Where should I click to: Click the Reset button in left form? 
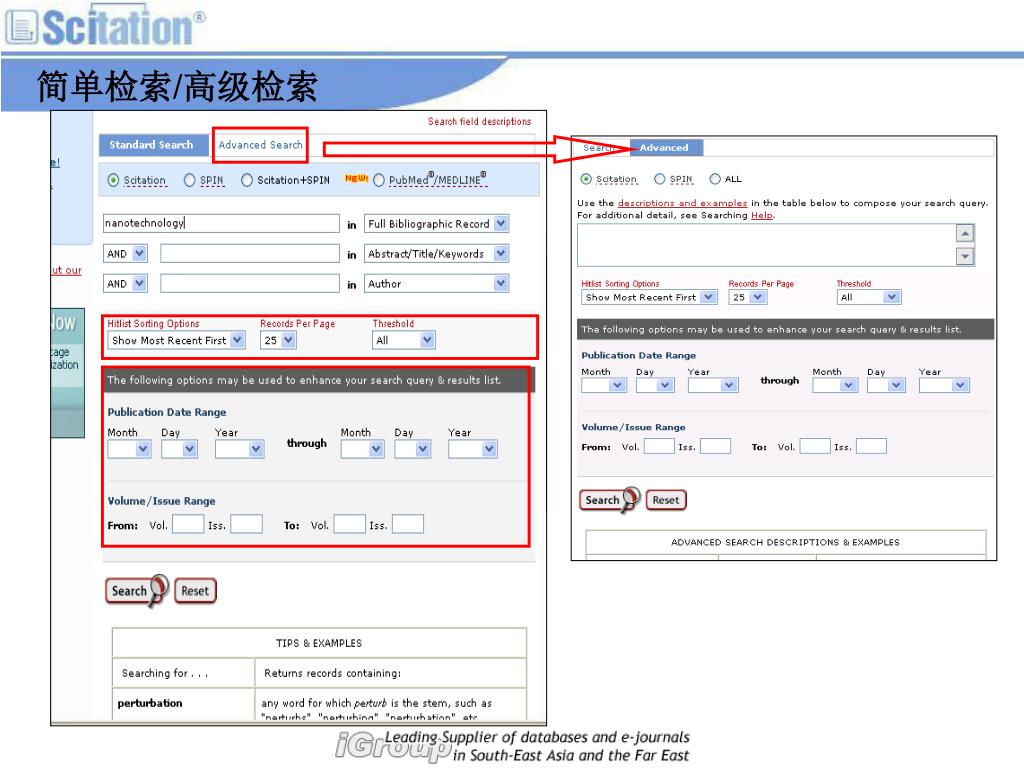pyautogui.click(x=195, y=591)
